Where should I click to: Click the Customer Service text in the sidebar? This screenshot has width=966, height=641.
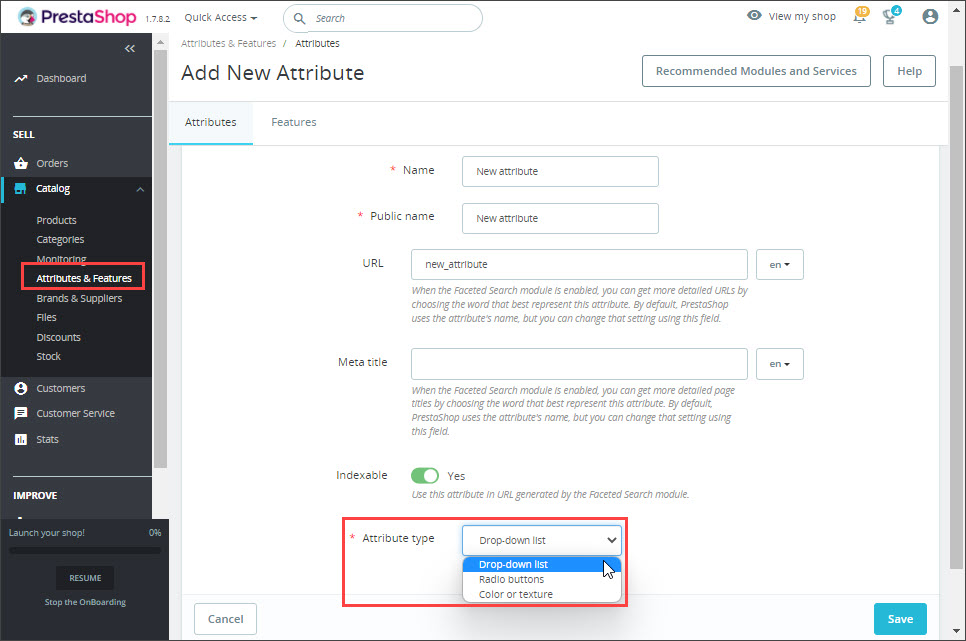75,413
